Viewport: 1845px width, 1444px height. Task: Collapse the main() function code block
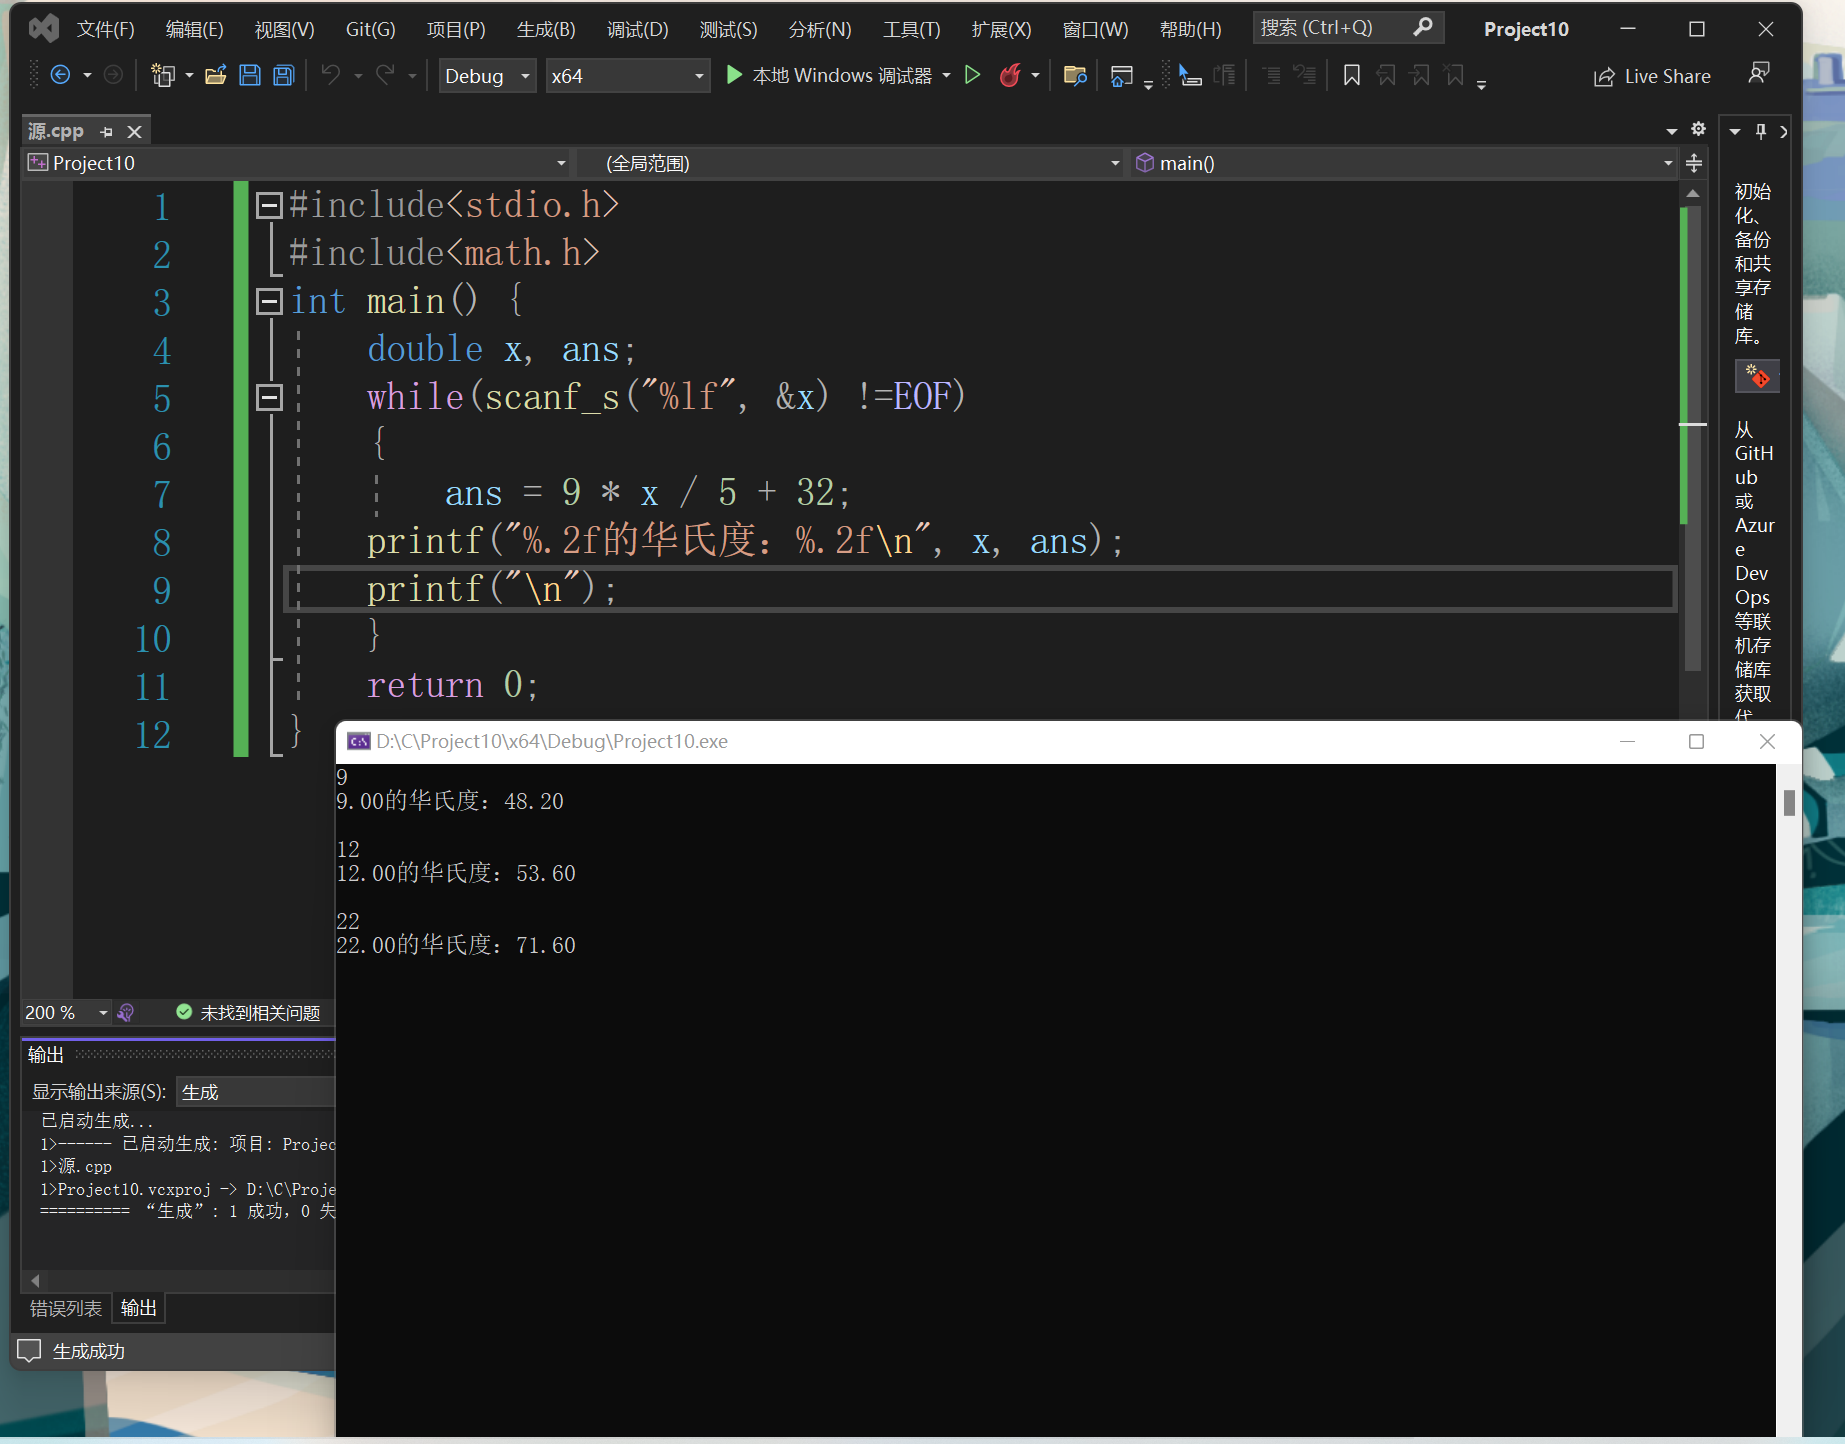[268, 301]
